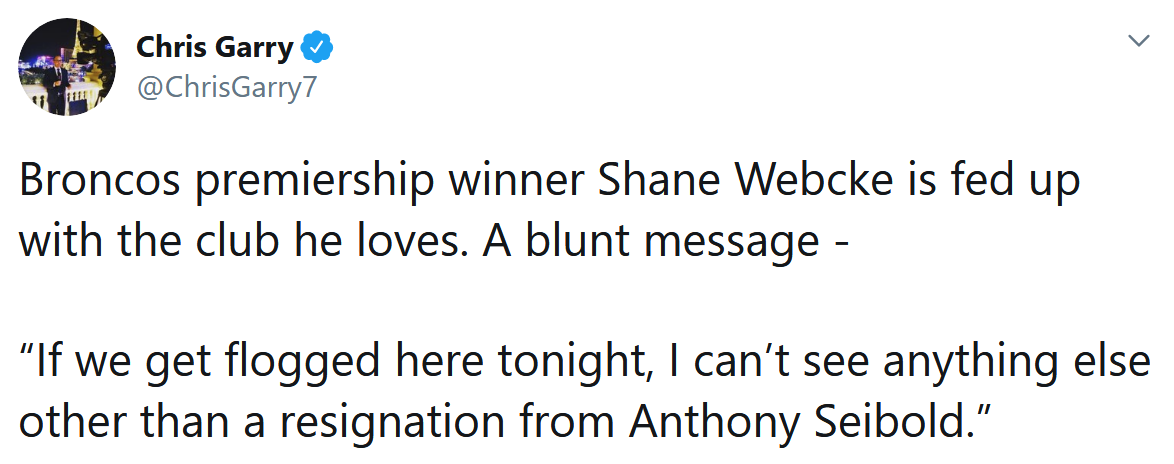Image resolution: width=1174 pixels, height=464 pixels.
Task: Click the word Broncos in the tweet
Action: coord(100,183)
